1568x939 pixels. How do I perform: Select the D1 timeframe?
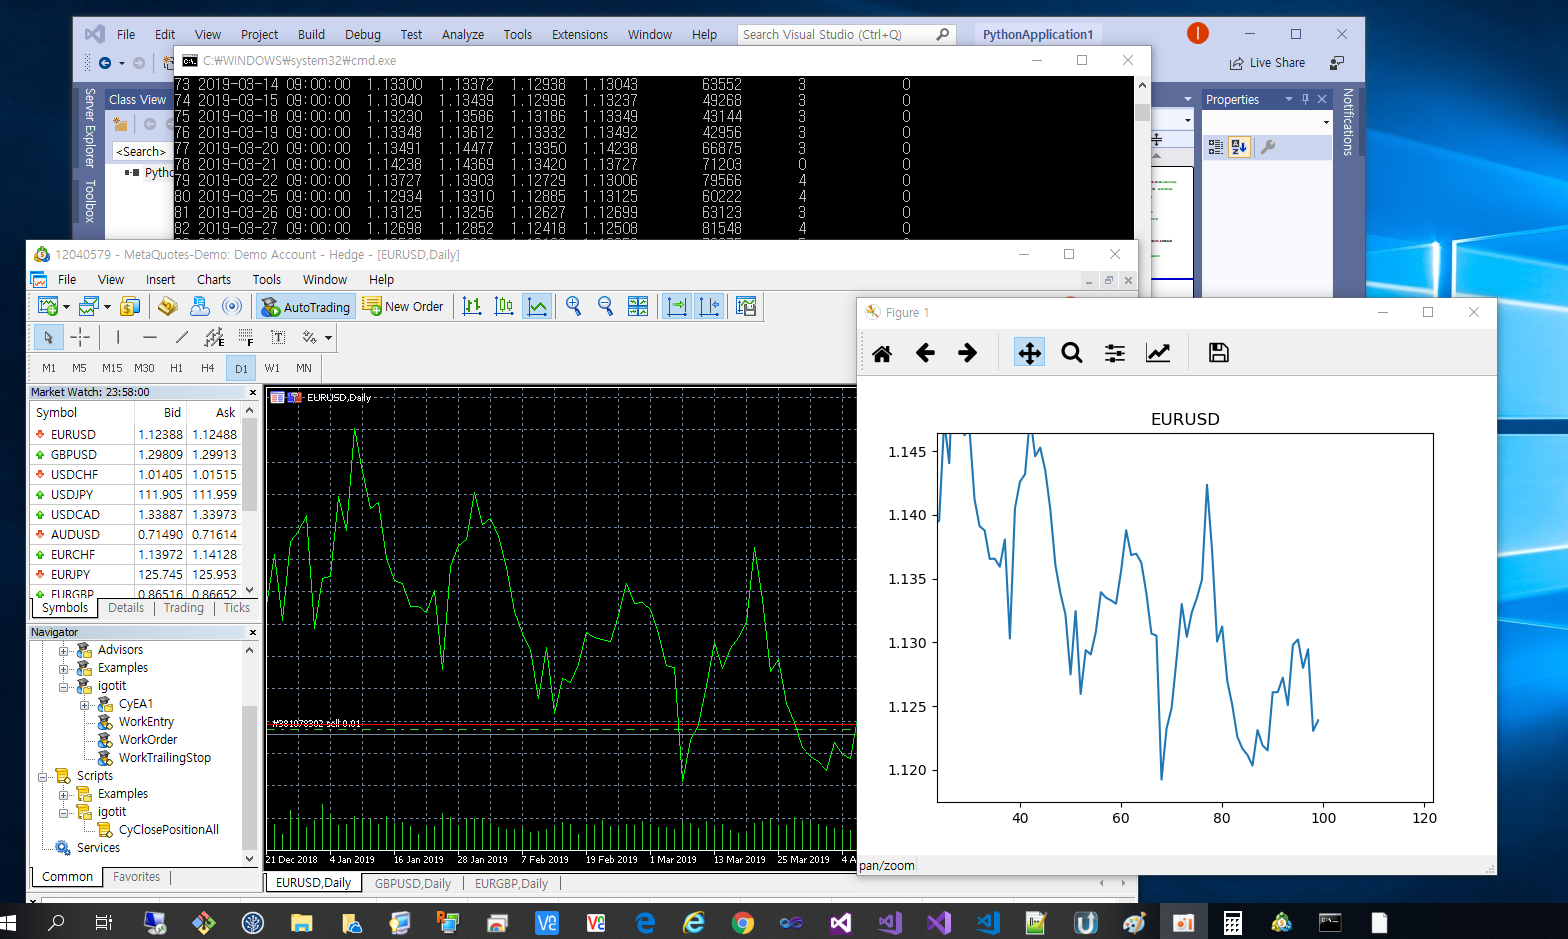coord(241,368)
